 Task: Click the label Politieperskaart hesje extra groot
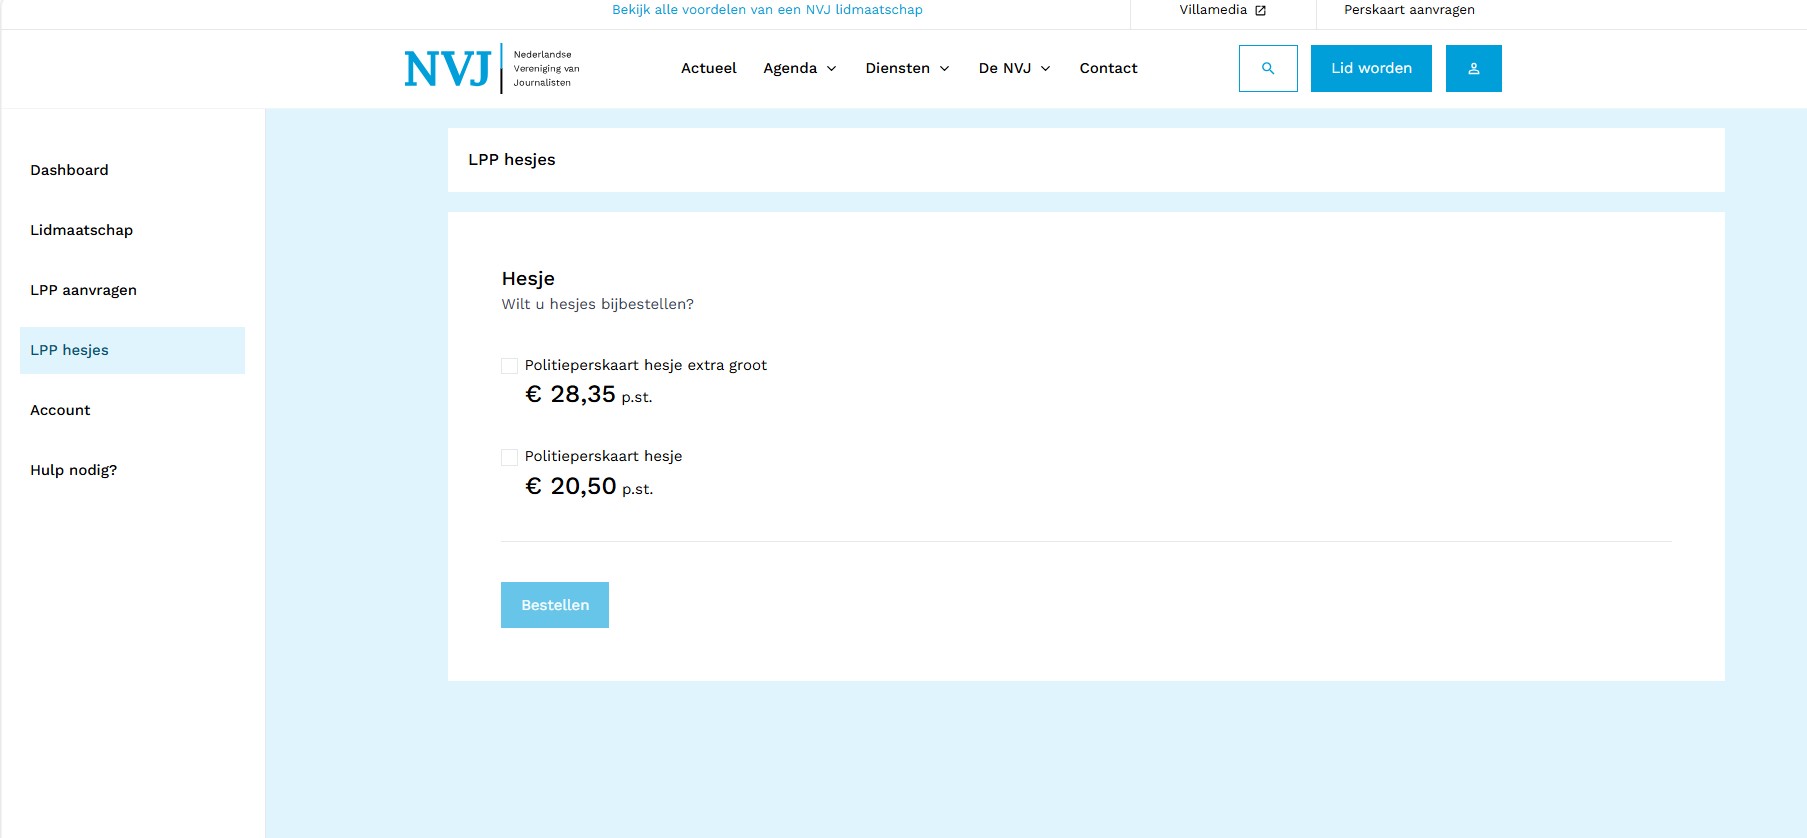pos(646,365)
